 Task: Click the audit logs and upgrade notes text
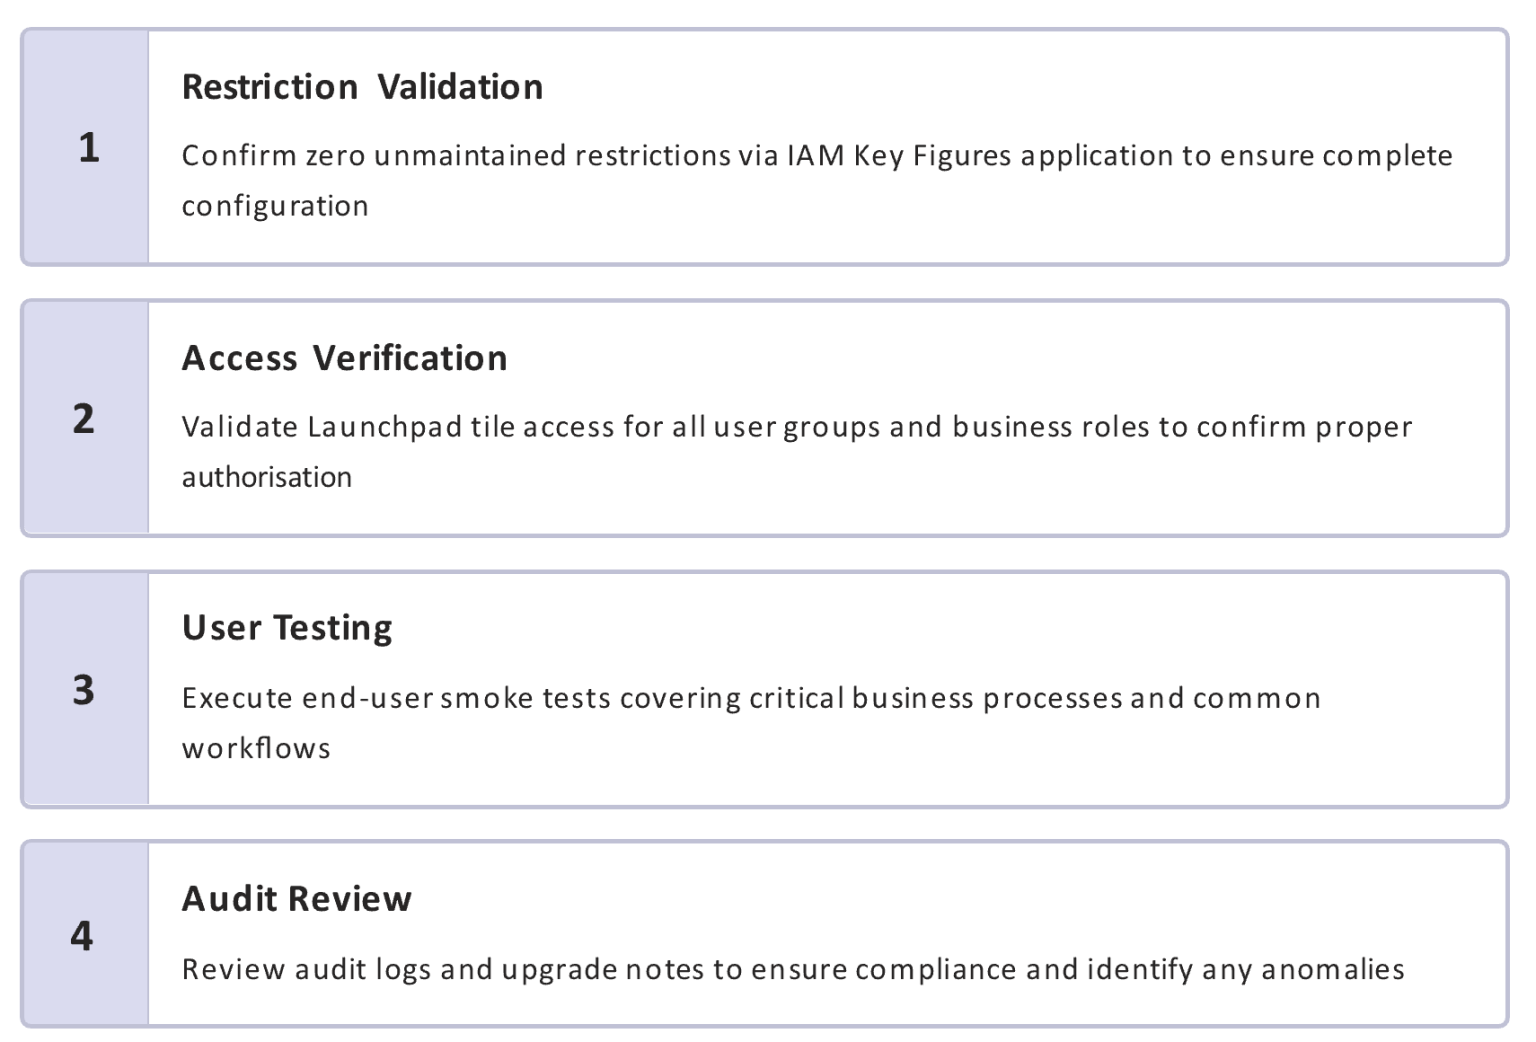click(793, 969)
